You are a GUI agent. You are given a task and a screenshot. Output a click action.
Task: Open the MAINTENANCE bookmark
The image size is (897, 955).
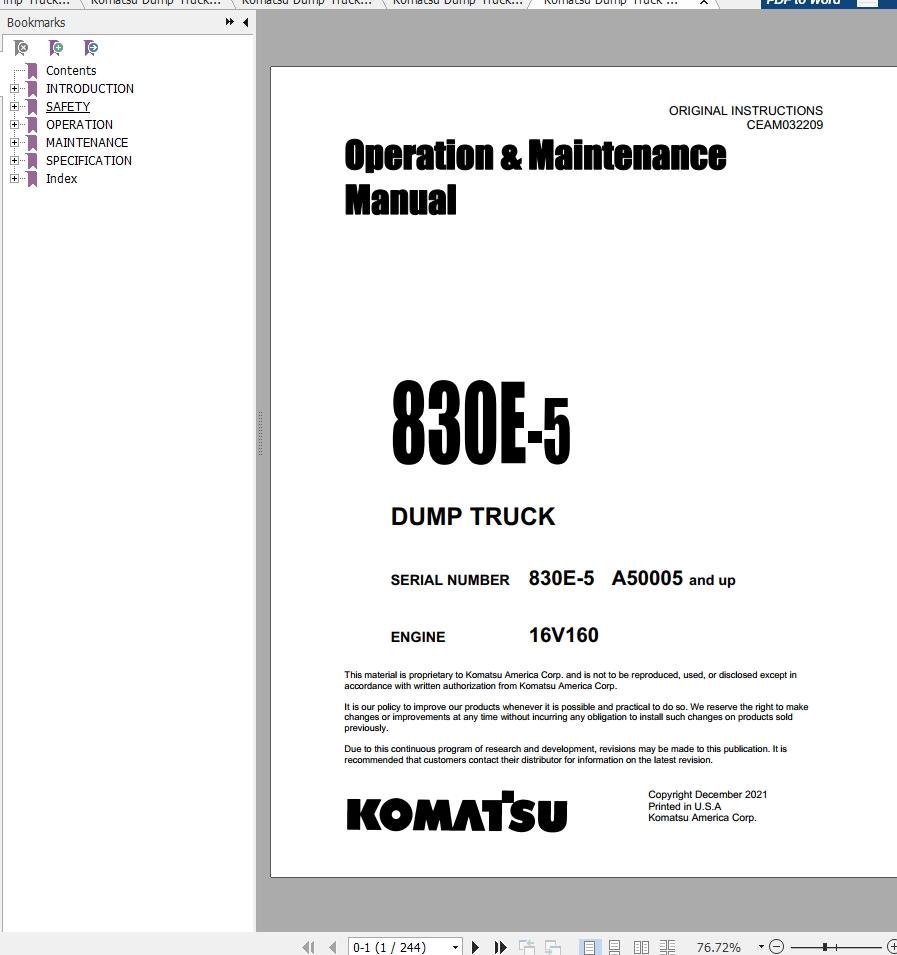coord(87,143)
